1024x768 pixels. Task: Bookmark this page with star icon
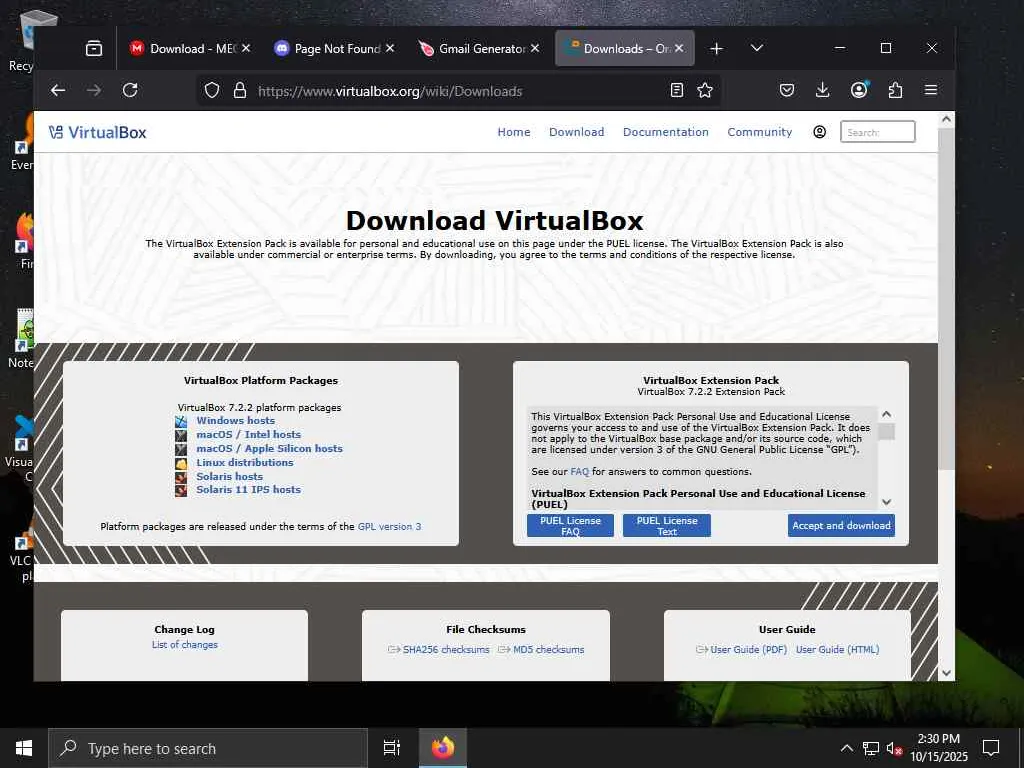point(705,90)
